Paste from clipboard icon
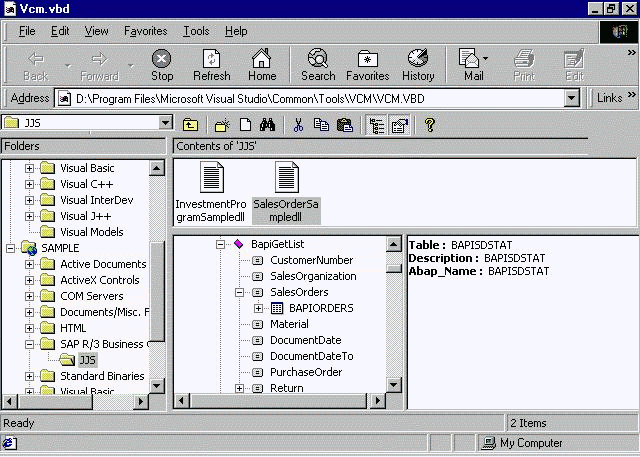Image resolution: width=640 pixels, height=457 pixels. pyautogui.click(x=345, y=125)
